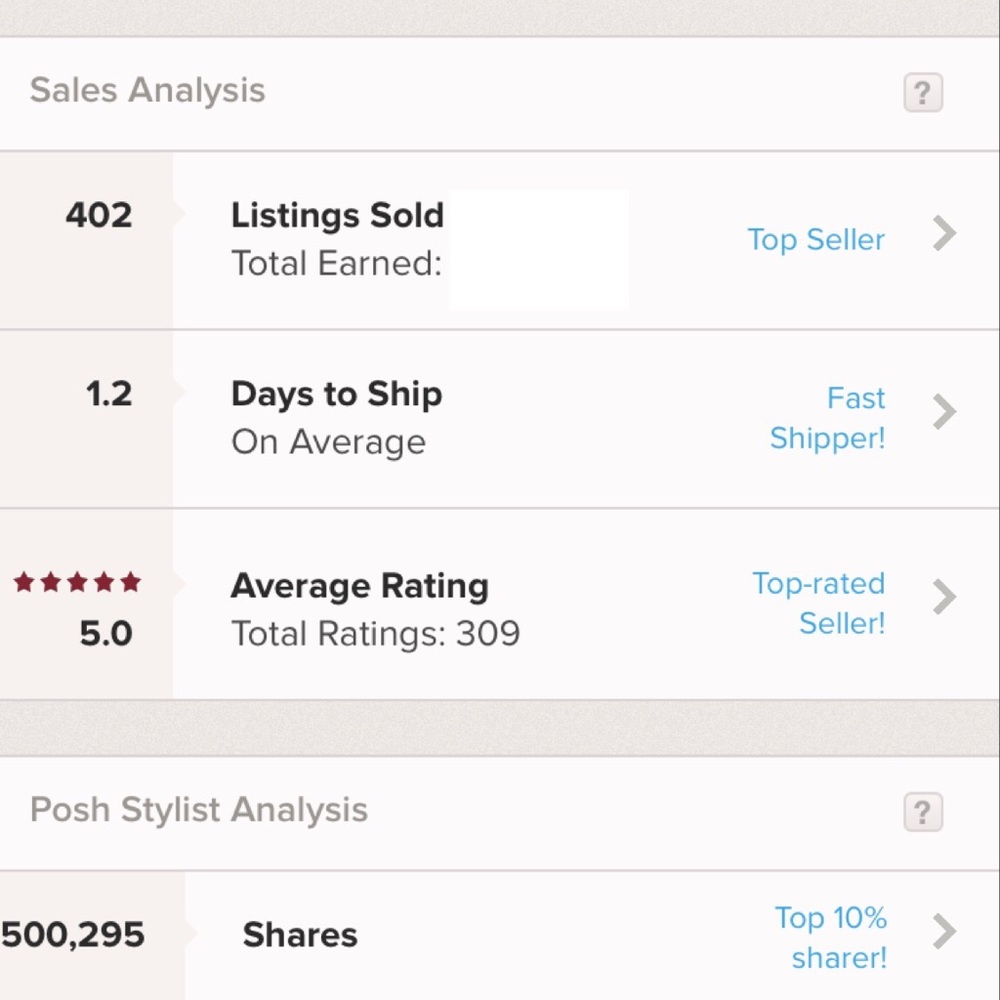Click the Top 10% sharer! link
This screenshot has width=1000, height=1000.
click(830, 938)
